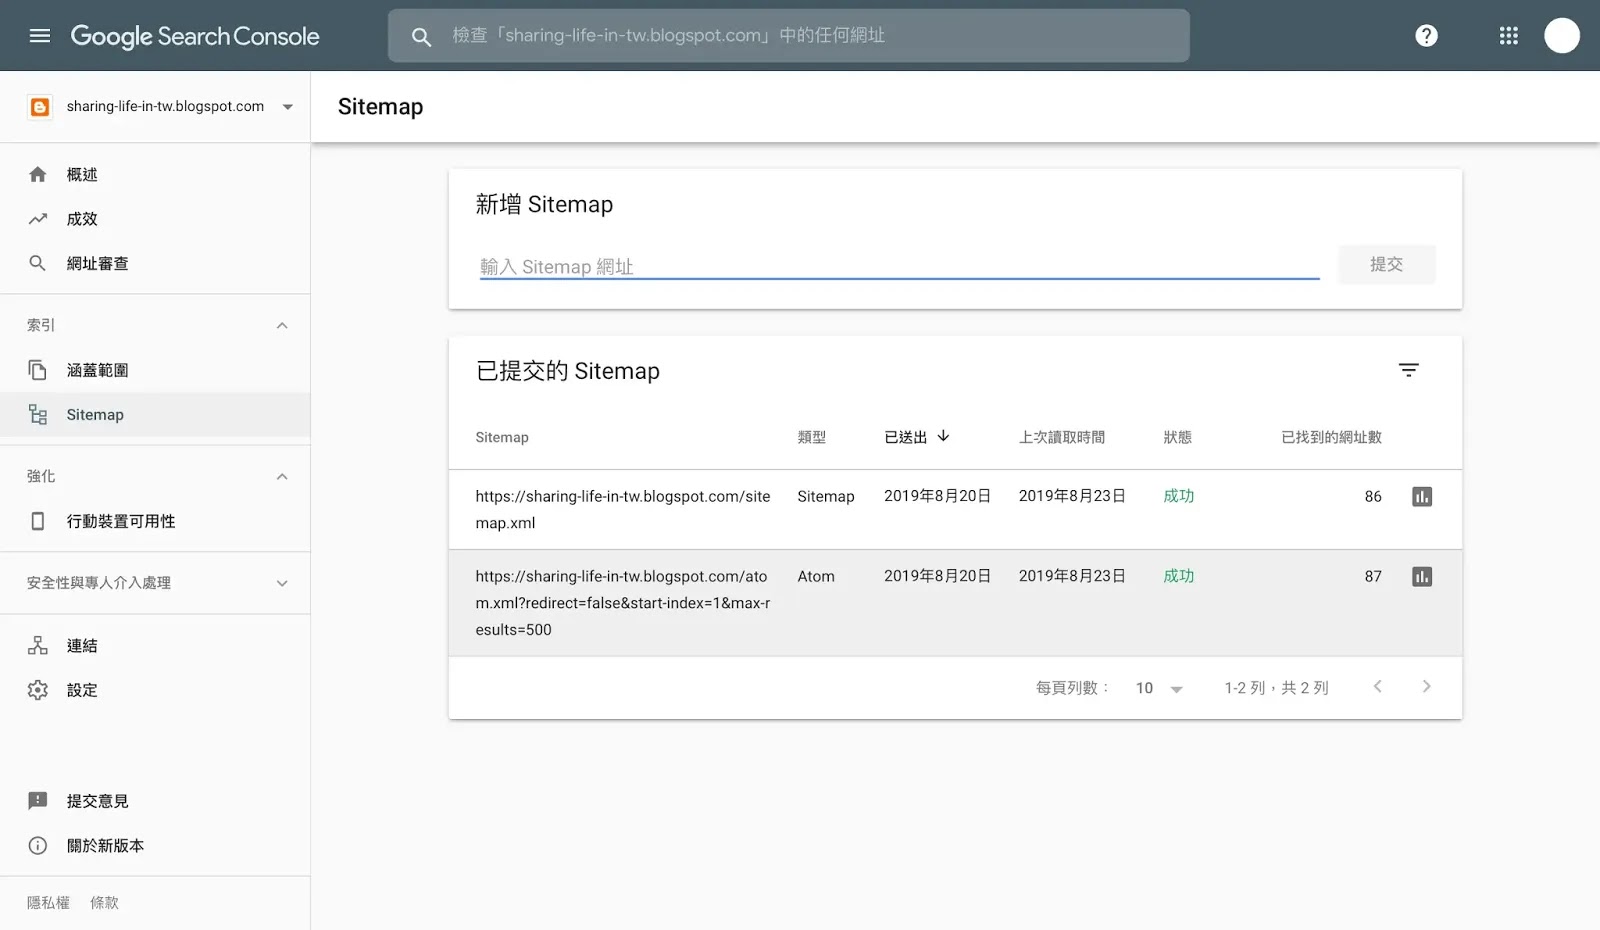This screenshot has width=1600, height=930.
Task: Click the phone icon beside 行動裝置可用性
Action: 38,521
